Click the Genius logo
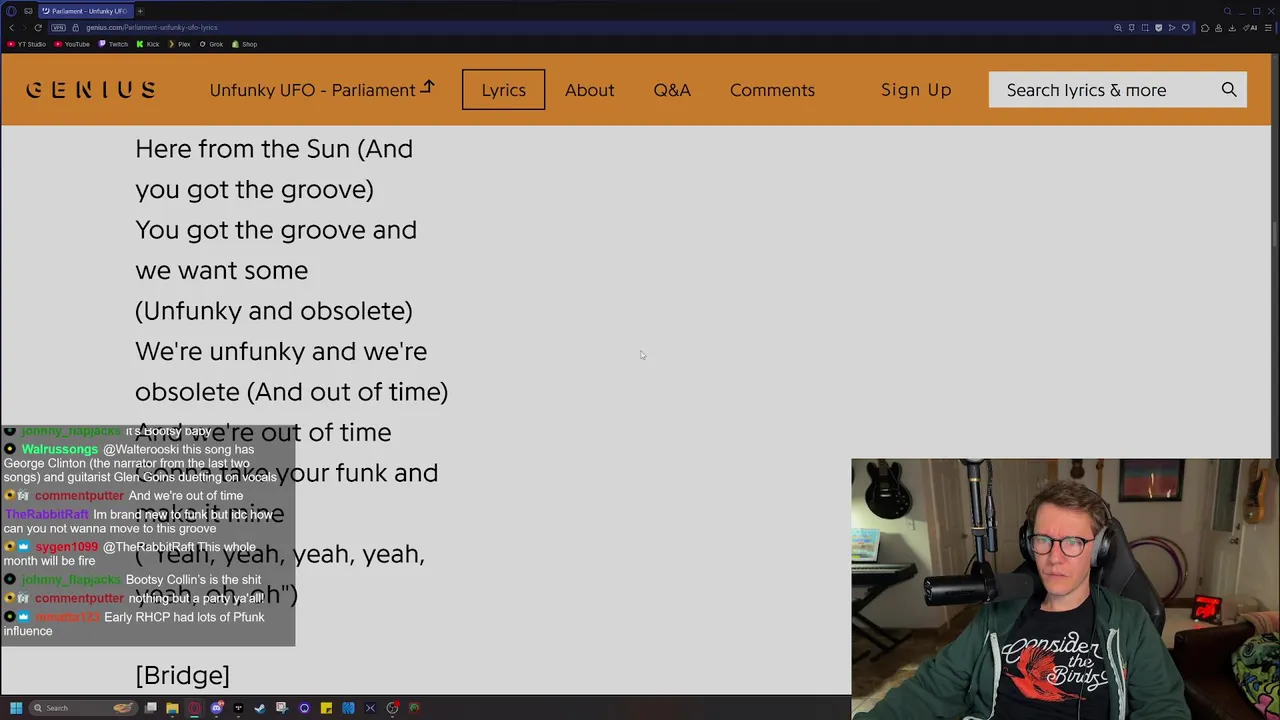 [91, 90]
